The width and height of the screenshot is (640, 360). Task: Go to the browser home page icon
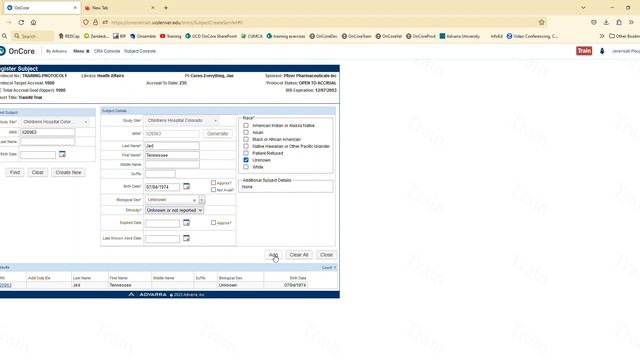[33, 22]
